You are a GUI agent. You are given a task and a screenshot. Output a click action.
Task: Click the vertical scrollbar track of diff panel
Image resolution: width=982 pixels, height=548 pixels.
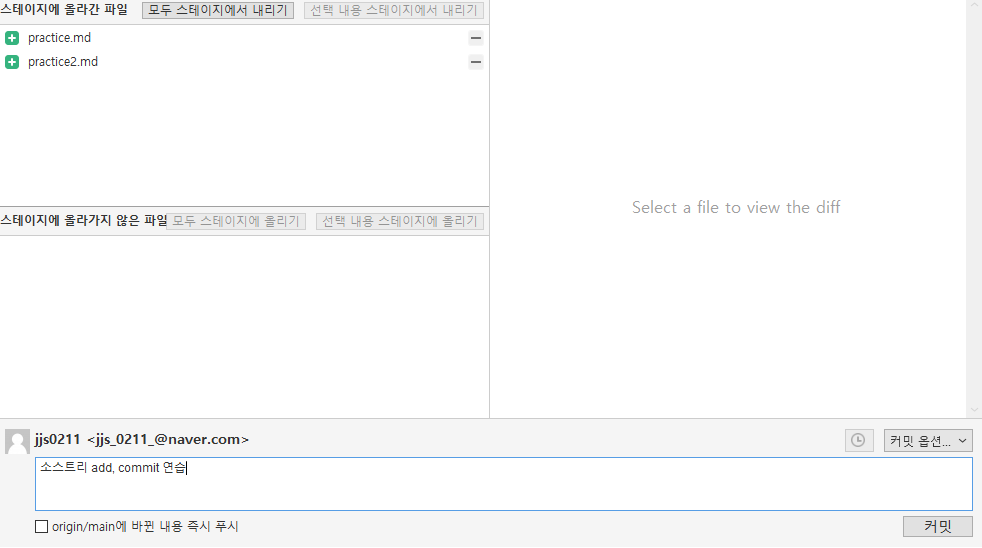974,200
